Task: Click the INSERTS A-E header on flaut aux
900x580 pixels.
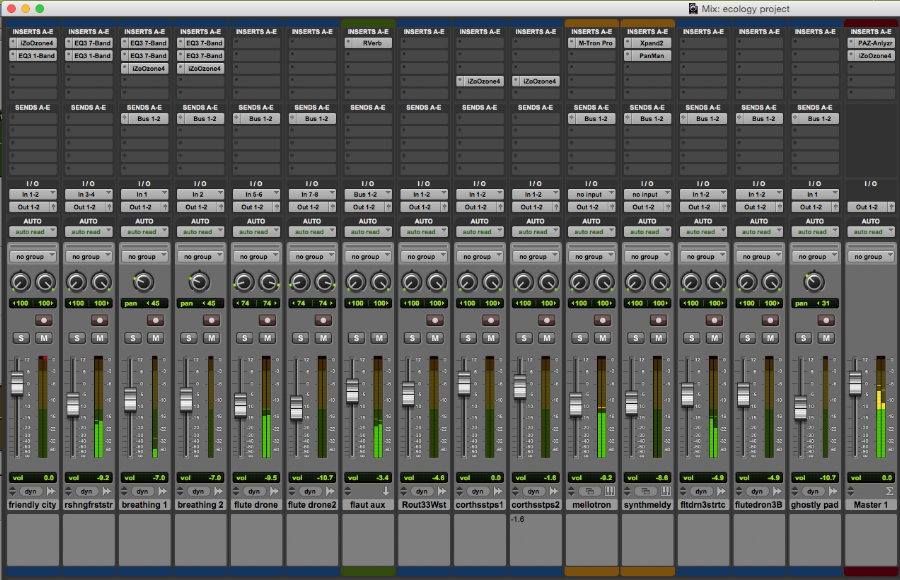Action: [x=368, y=32]
